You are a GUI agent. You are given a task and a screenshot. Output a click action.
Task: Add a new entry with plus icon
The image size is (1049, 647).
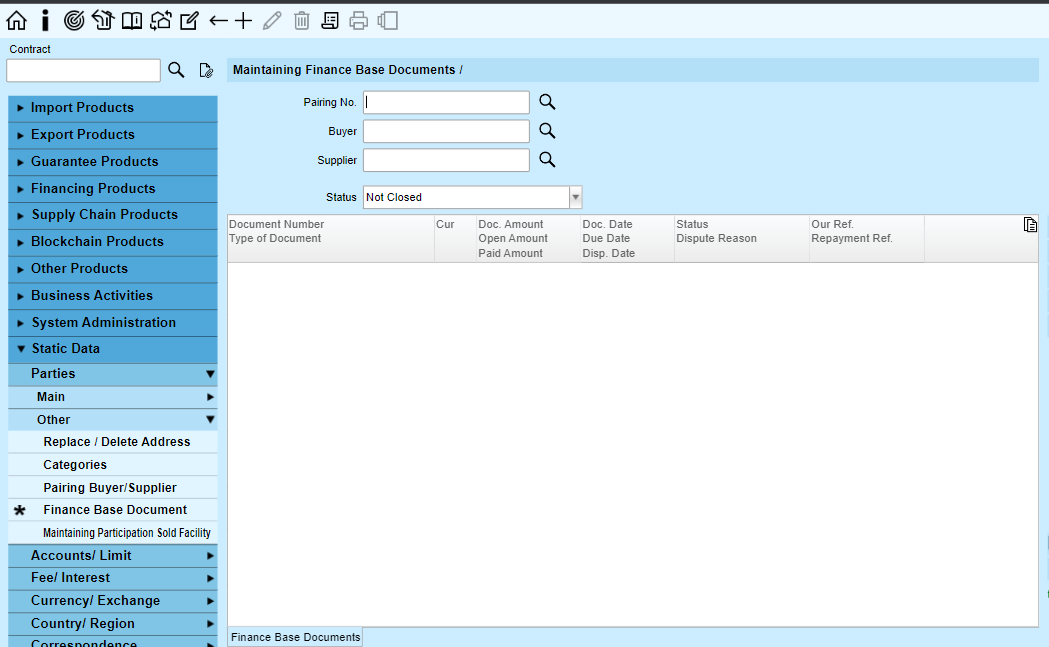244,21
